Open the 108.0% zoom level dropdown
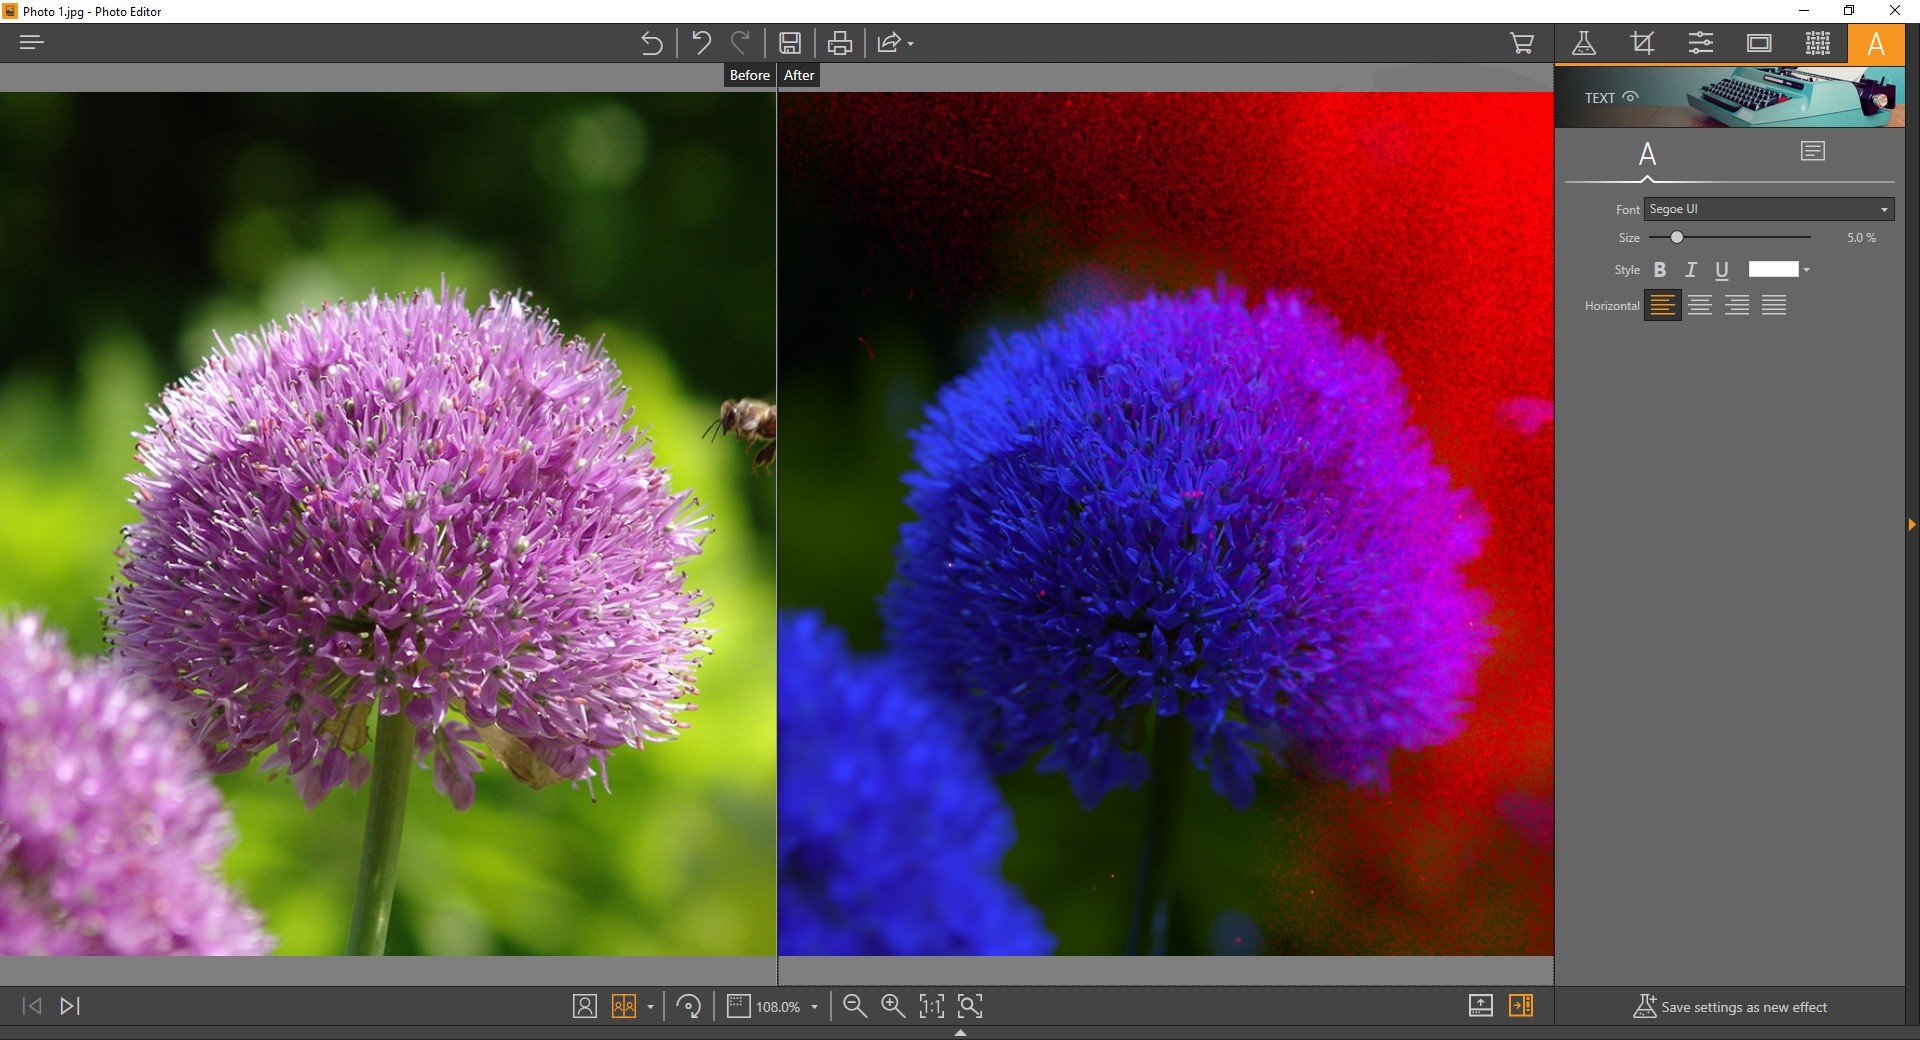This screenshot has height=1040, width=1920. click(814, 1007)
